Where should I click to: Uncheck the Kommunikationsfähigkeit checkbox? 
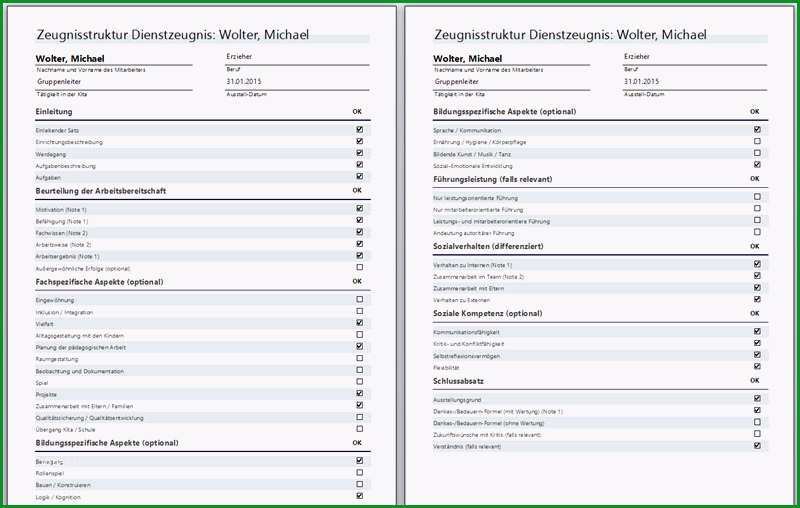[x=757, y=332]
